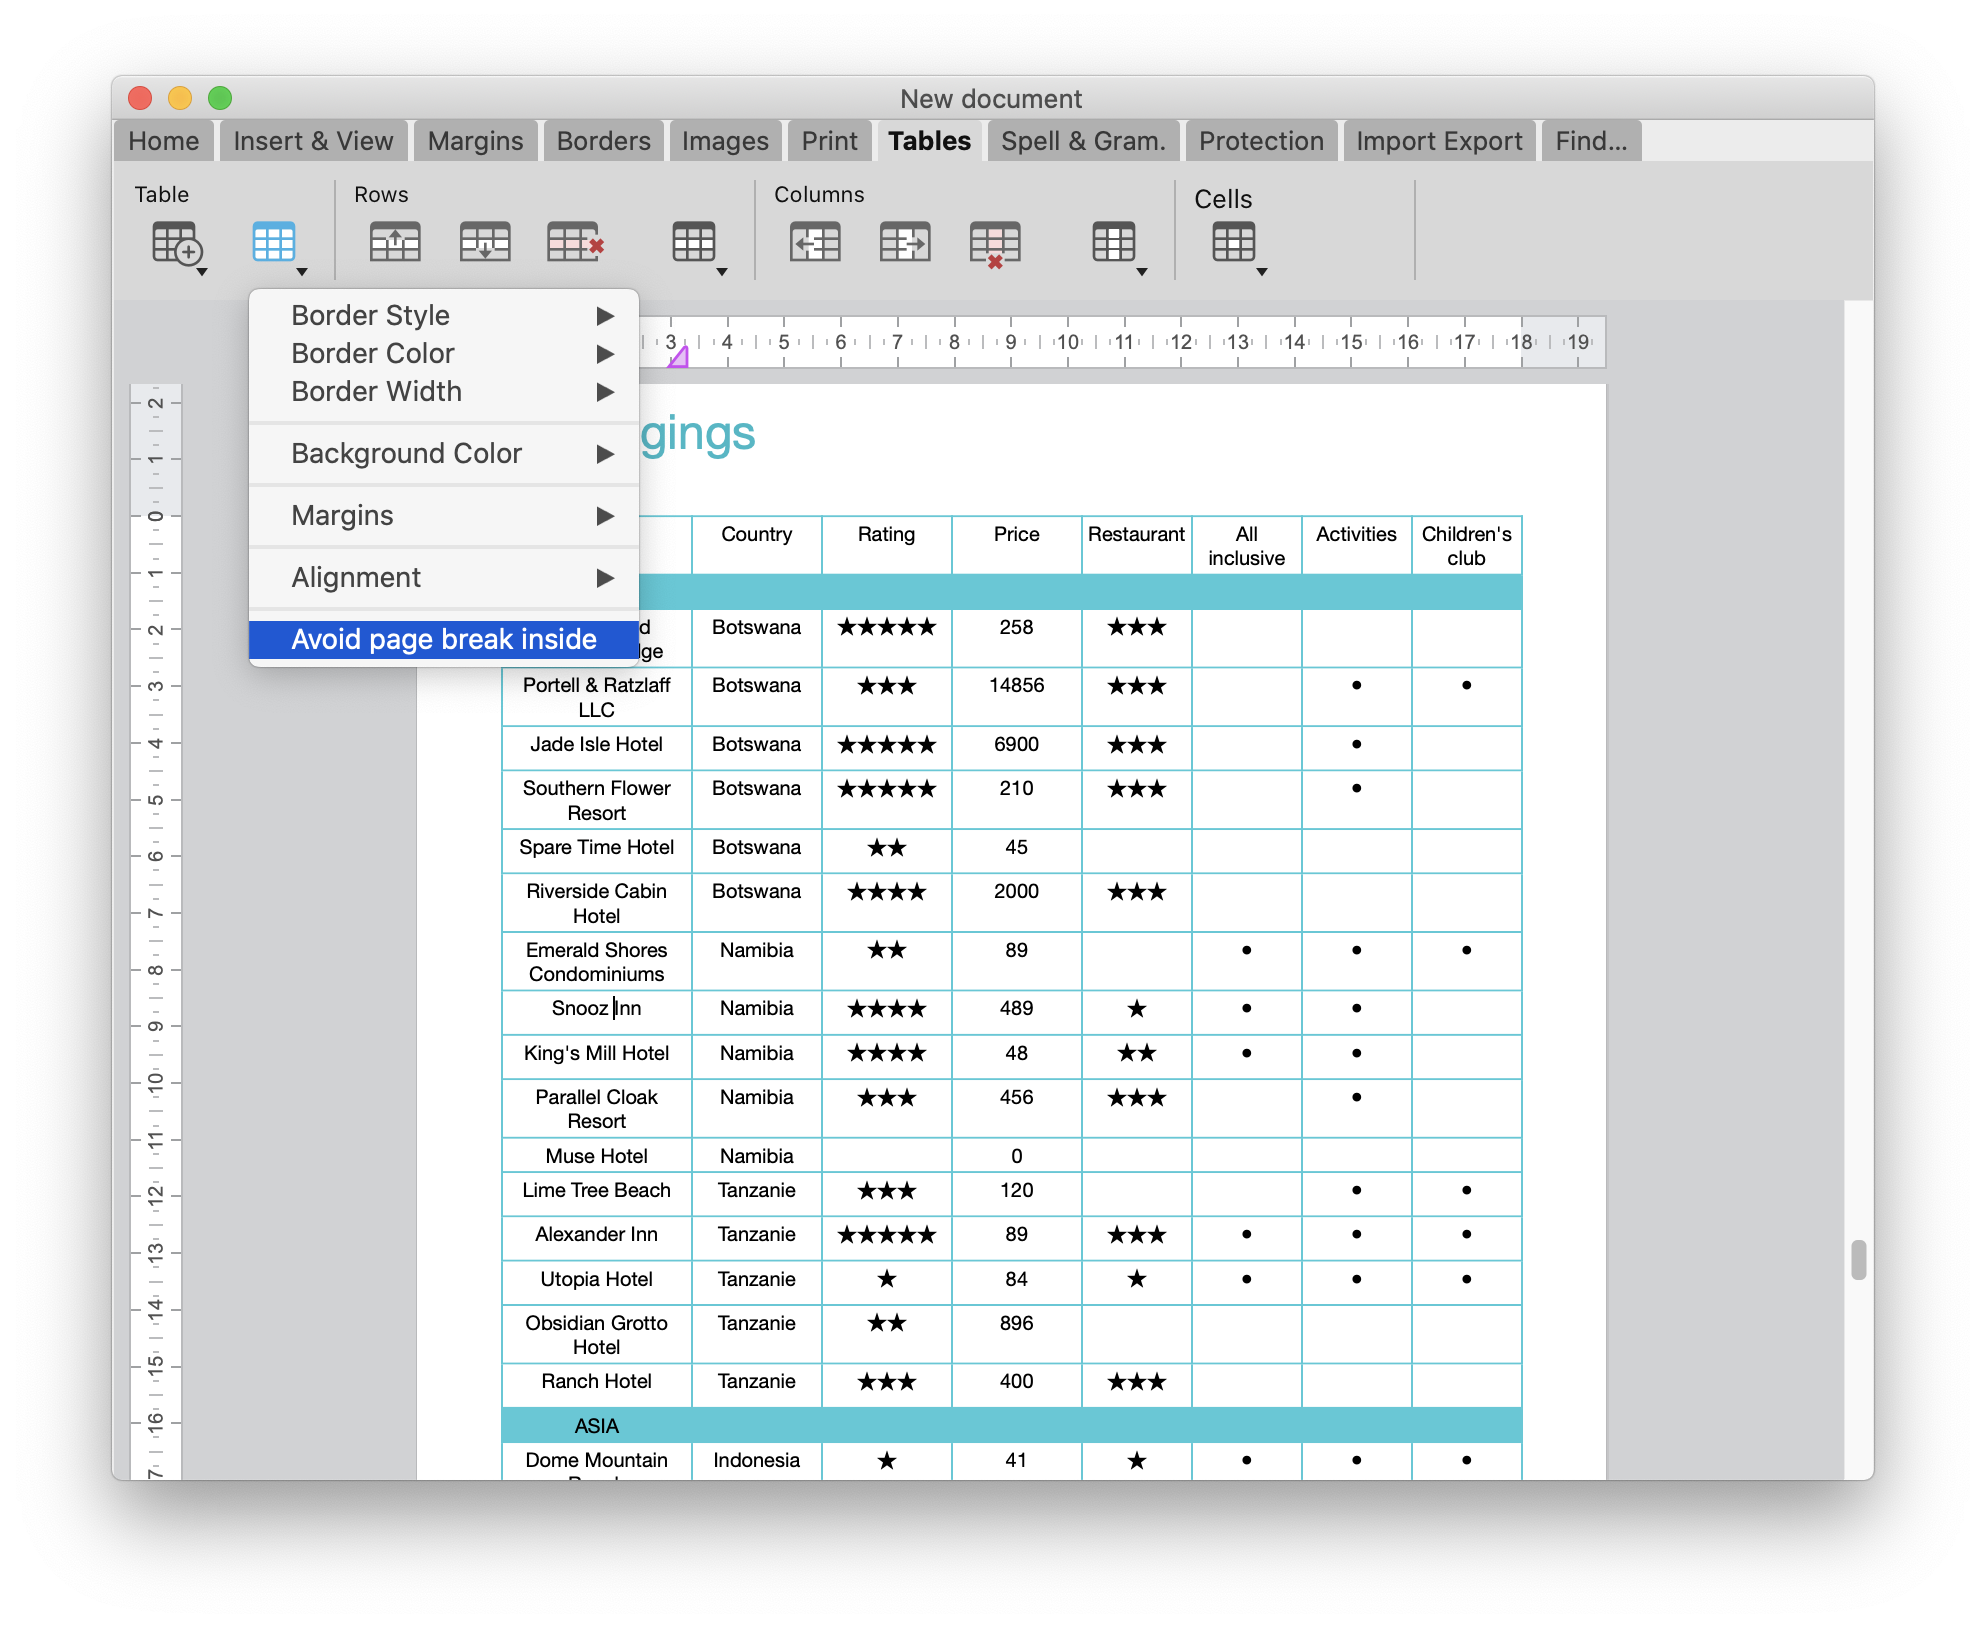Insert column to the right icon
This screenshot has width=1986, height=1628.
905,243
